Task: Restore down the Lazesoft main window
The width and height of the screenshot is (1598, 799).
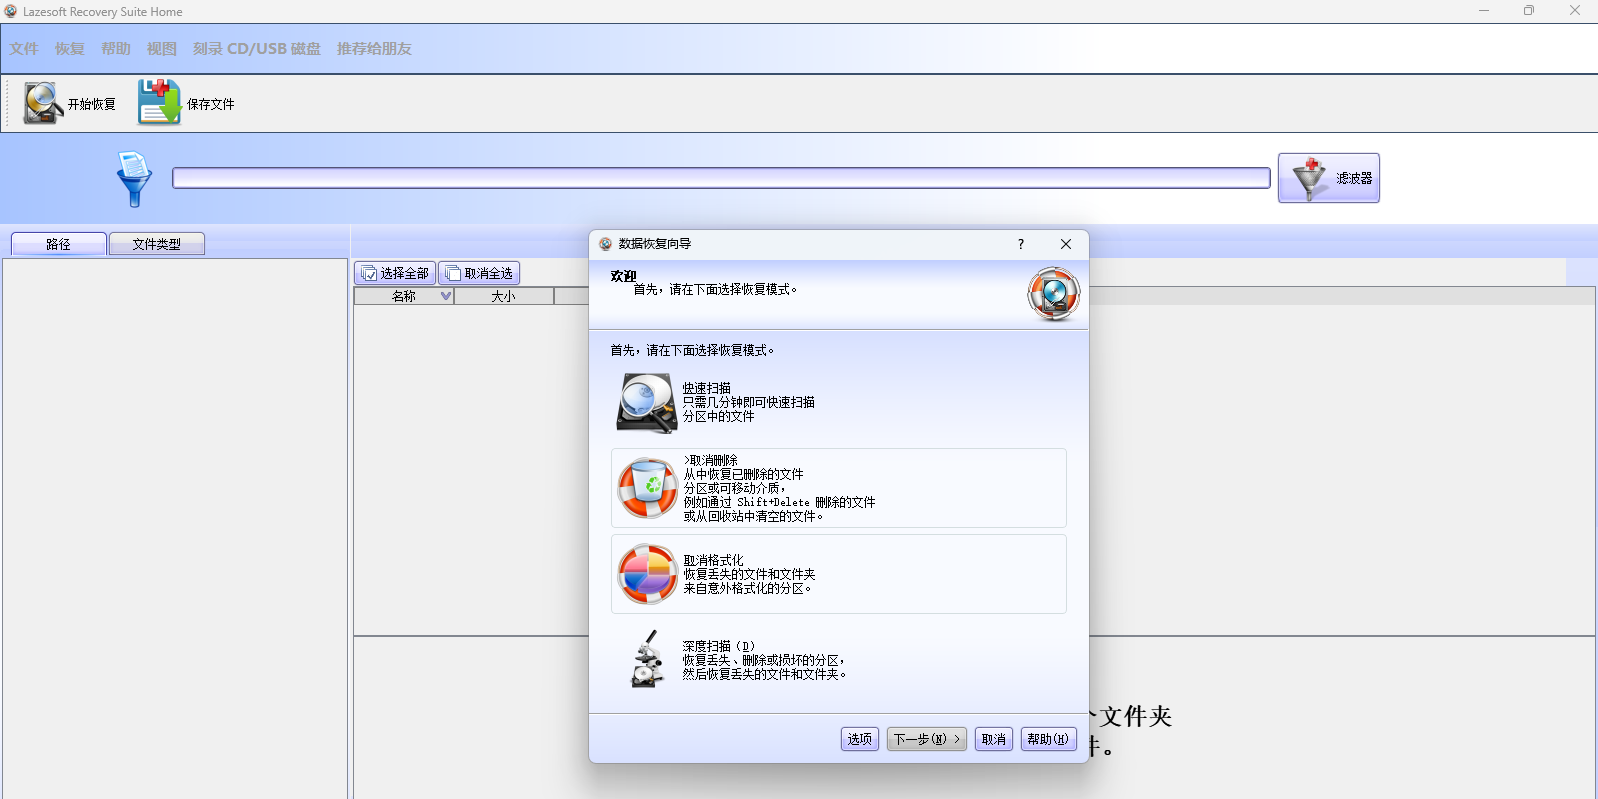Action: [x=1529, y=11]
